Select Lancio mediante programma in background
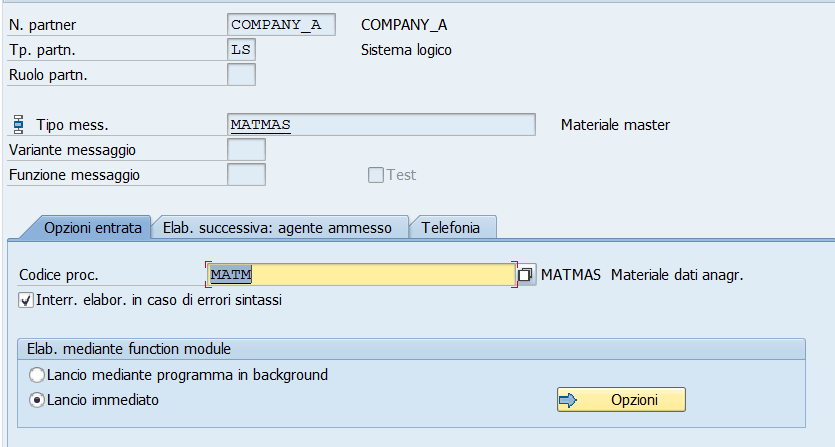Image resolution: width=835 pixels, height=447 pixels. 37,375
